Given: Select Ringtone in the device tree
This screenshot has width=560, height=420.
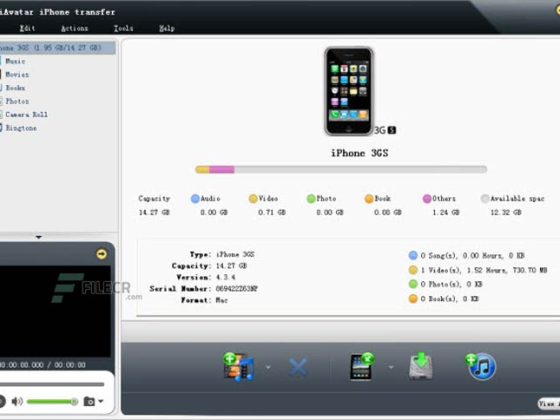Looking at the screenshot, I should click(x=21, y=128).
